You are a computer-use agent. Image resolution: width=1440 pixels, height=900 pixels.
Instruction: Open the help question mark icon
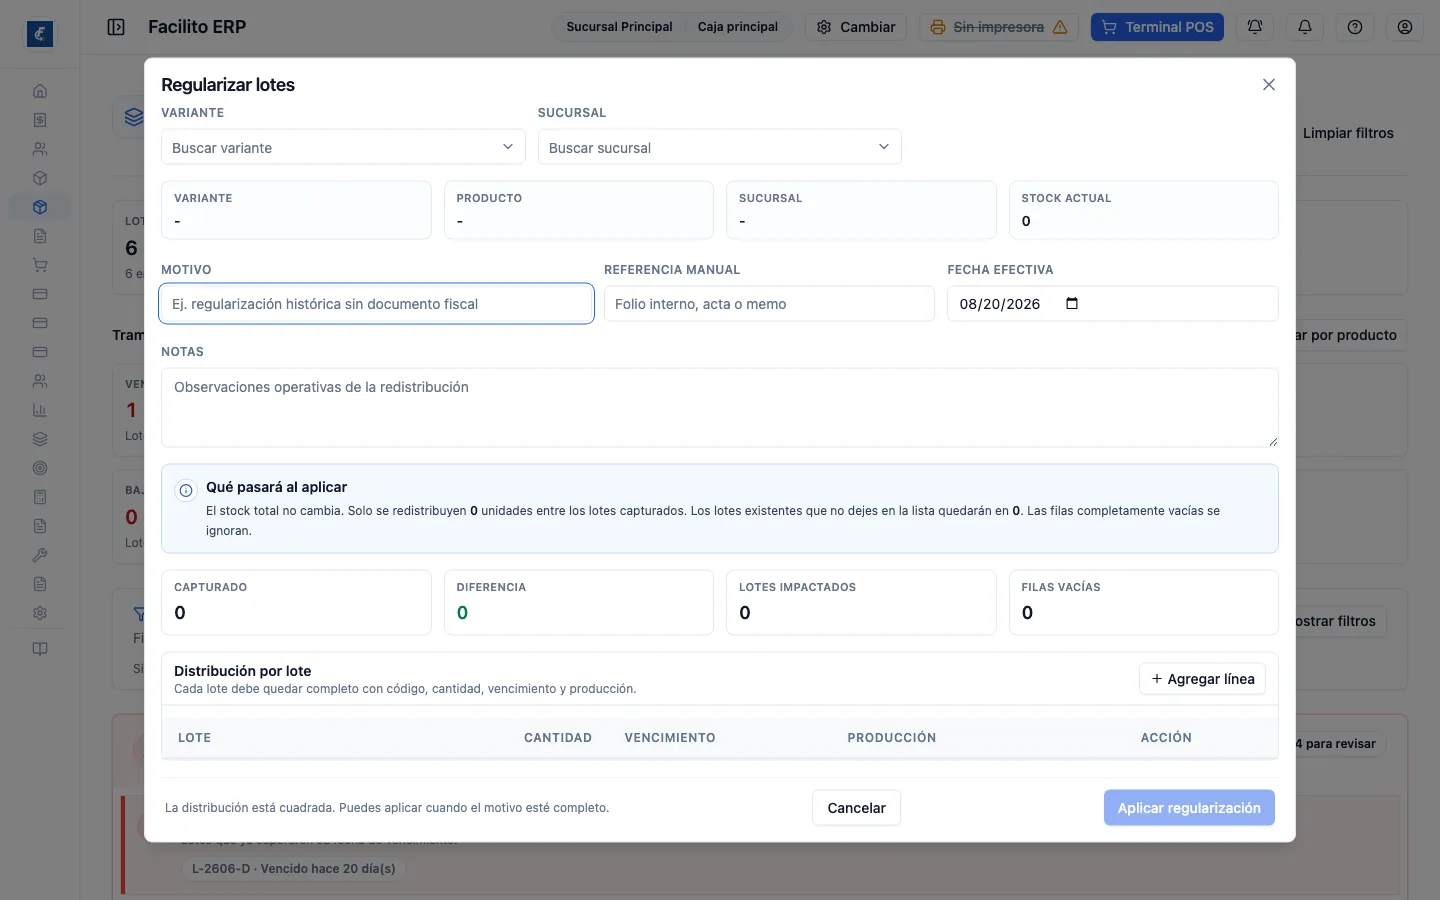tap(1355, 27)
